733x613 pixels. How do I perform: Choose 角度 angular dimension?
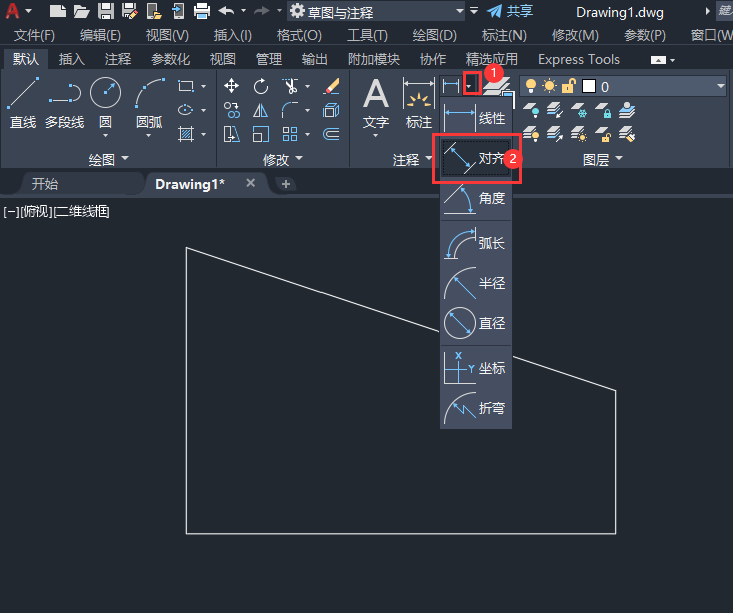[477, 198]
